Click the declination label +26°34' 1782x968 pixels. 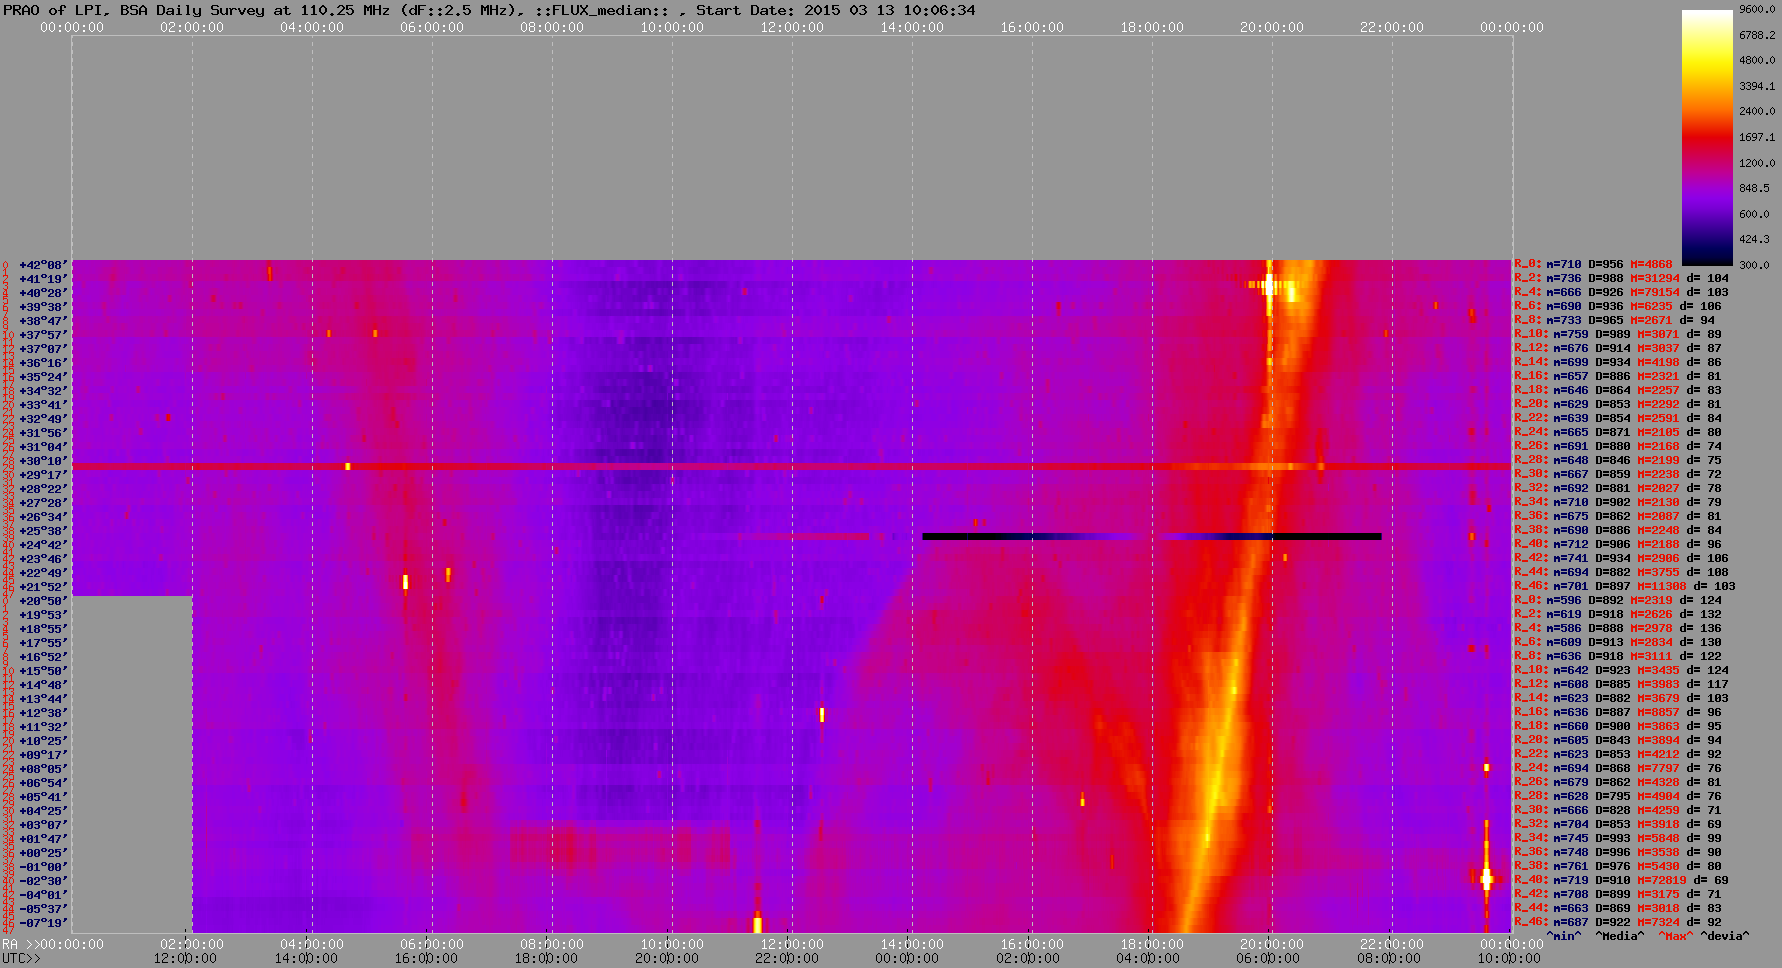pos(43,517)
